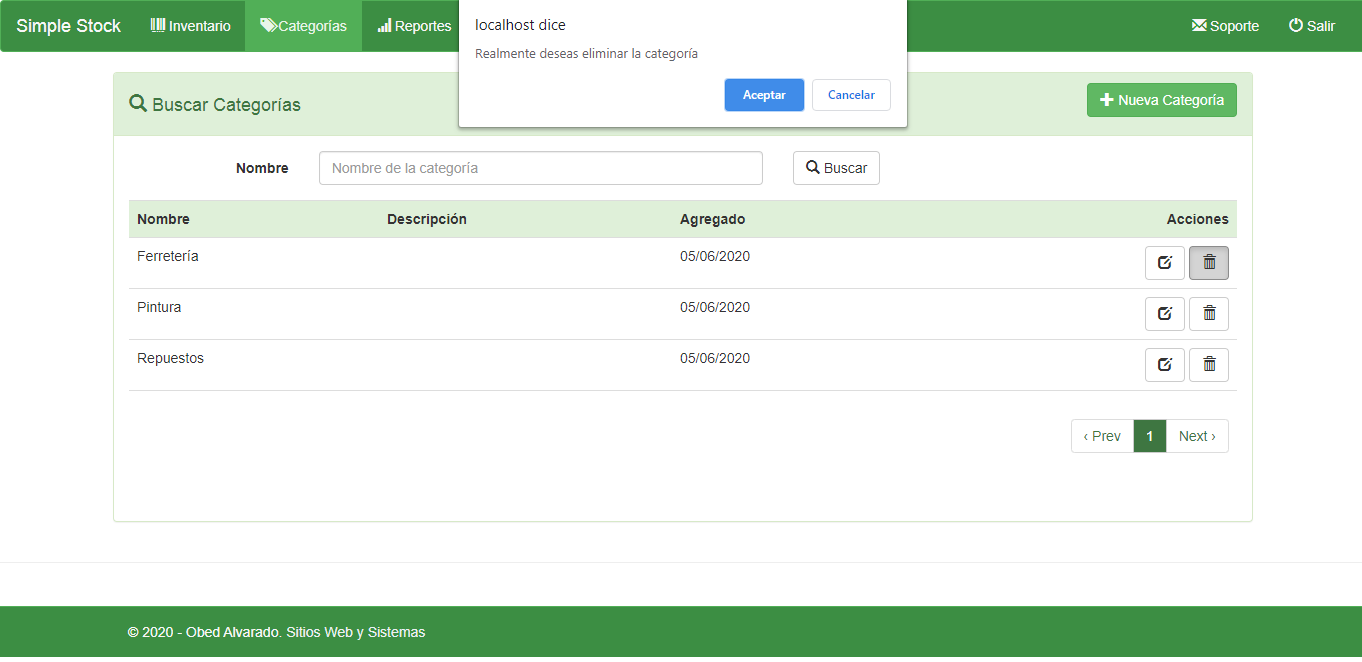
Task: Confirm deletion with Aceptar
Action: pos(764,95)
